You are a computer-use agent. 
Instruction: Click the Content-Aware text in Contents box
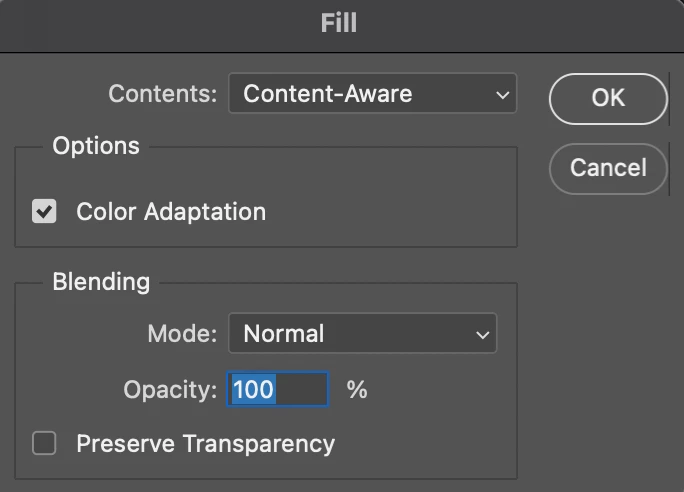[x=328, y=94]
